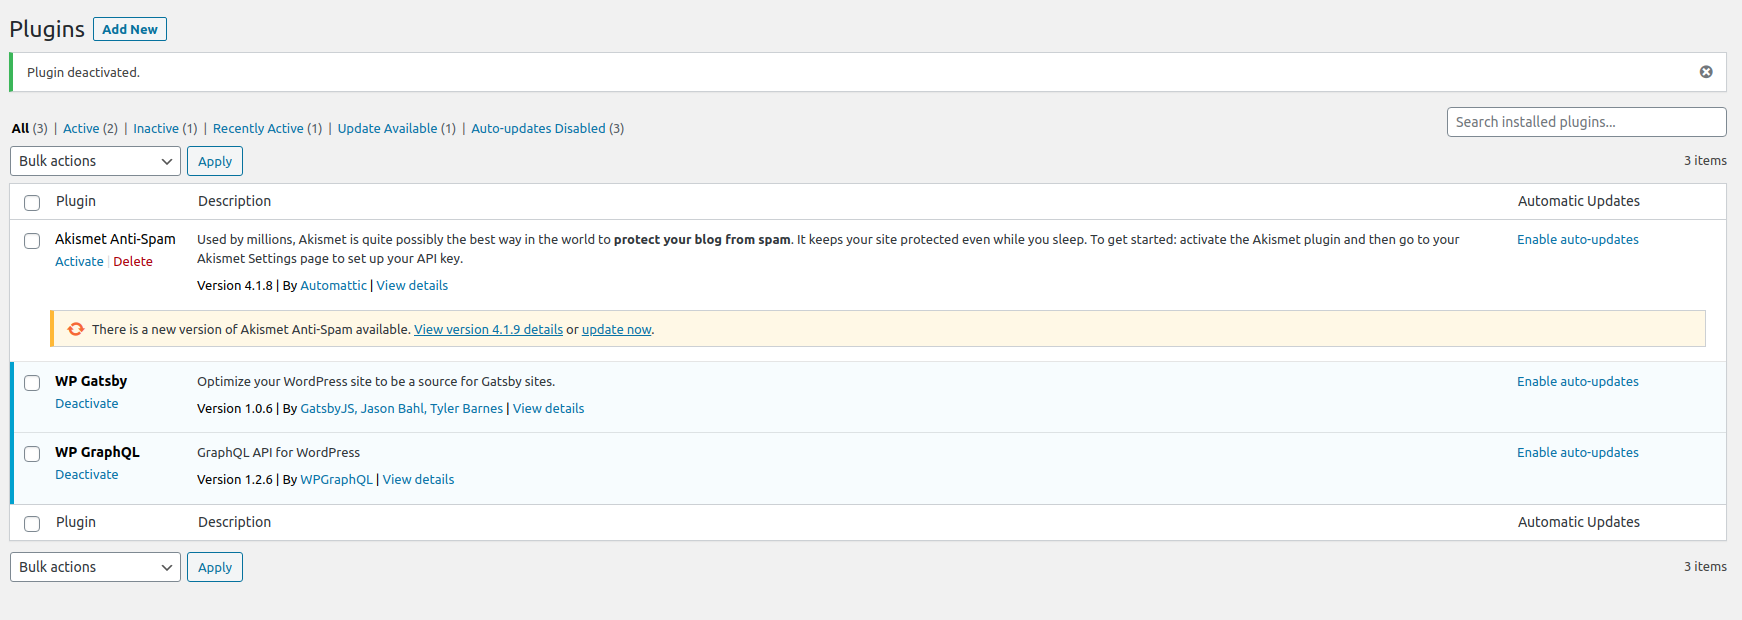Open the WPGraphQL author link

[x=336, y=479]
